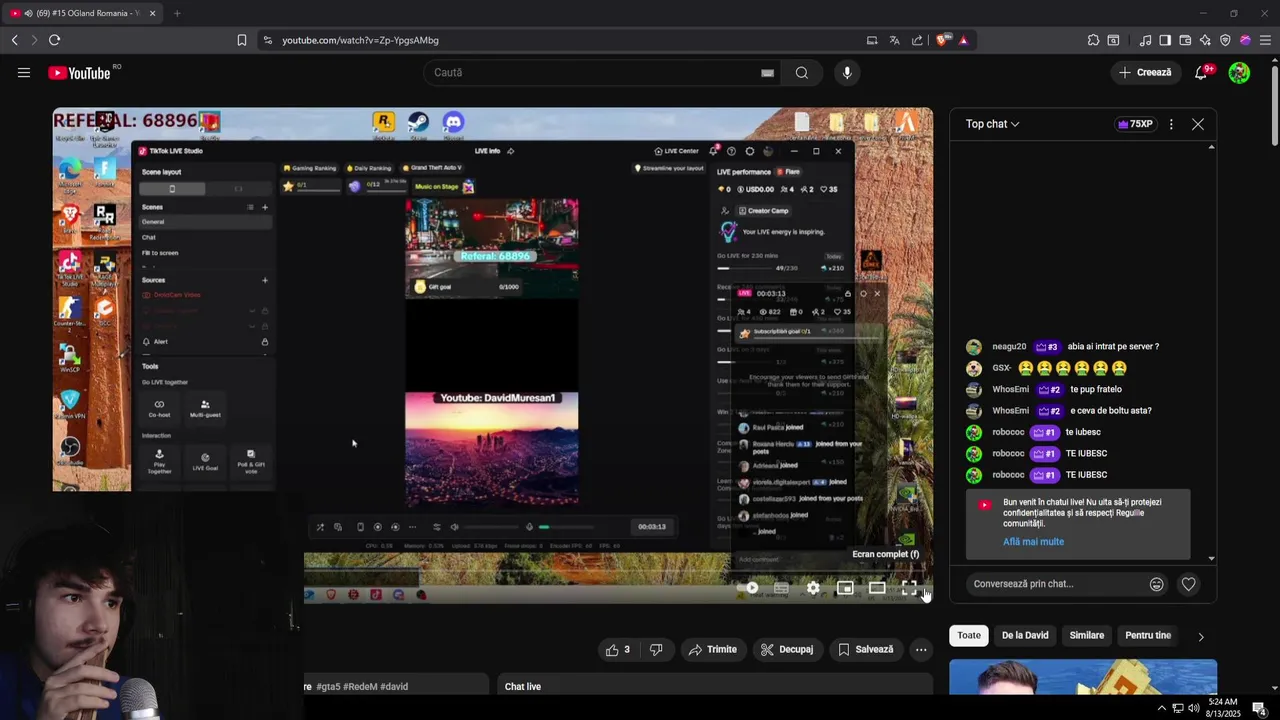Open the on-screen keyboard in search box
Viewport: 1280px width, 720px height.
coord(767,73)
